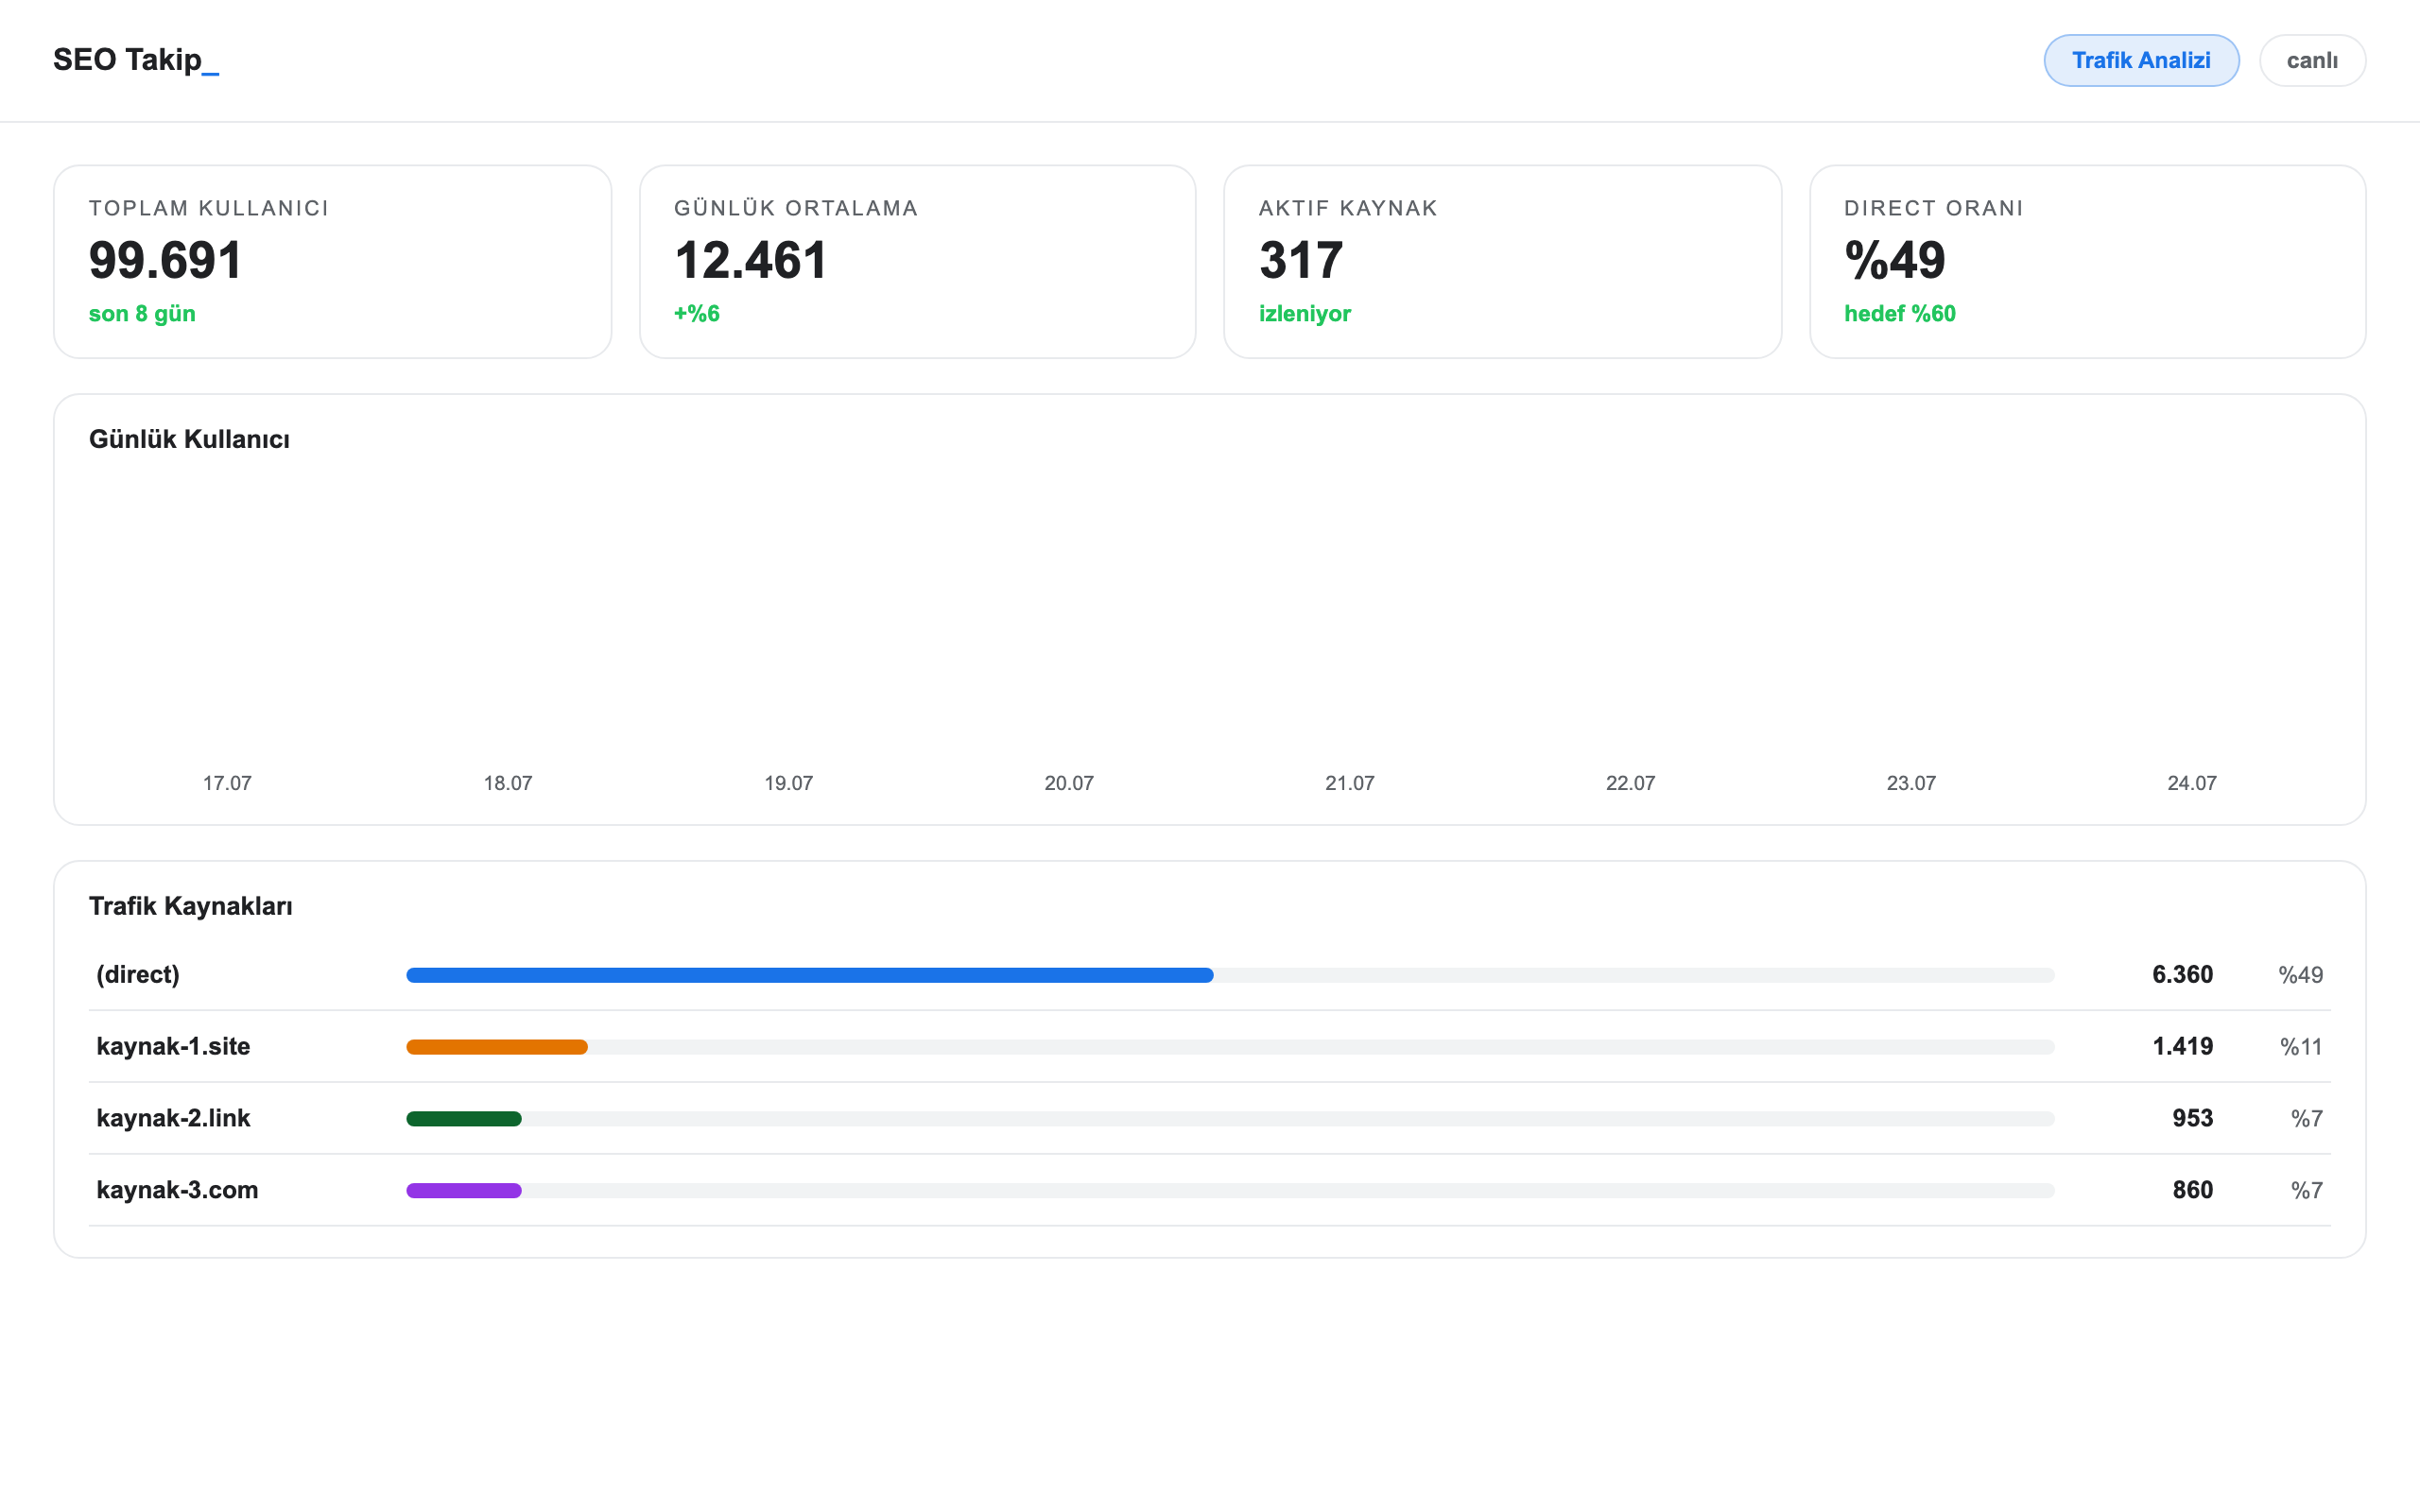Click the hedef %60 target text
The height and width of the screenshot is (1512, 2420).
click(1899, 314)
